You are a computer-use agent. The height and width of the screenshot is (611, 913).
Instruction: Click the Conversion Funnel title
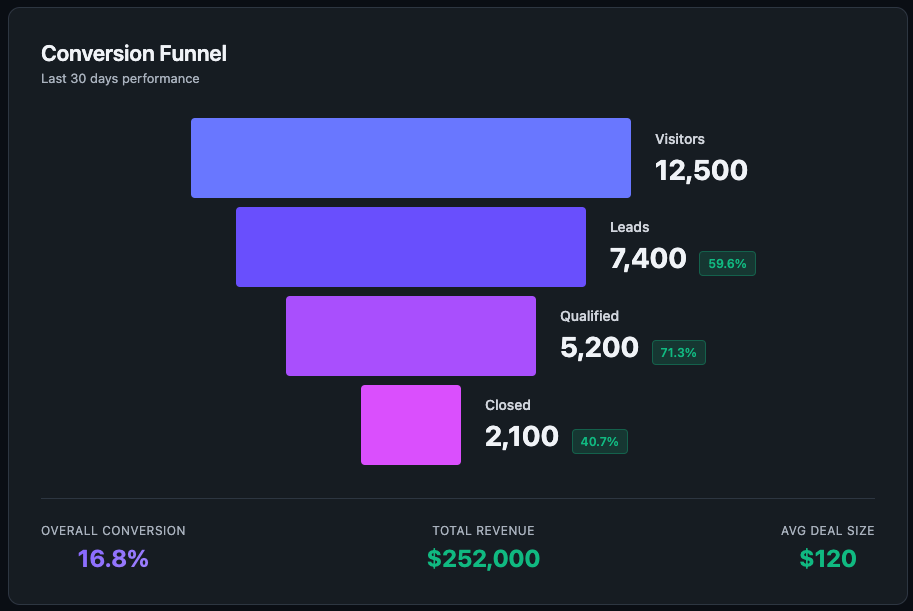click(x=134, y=54)
